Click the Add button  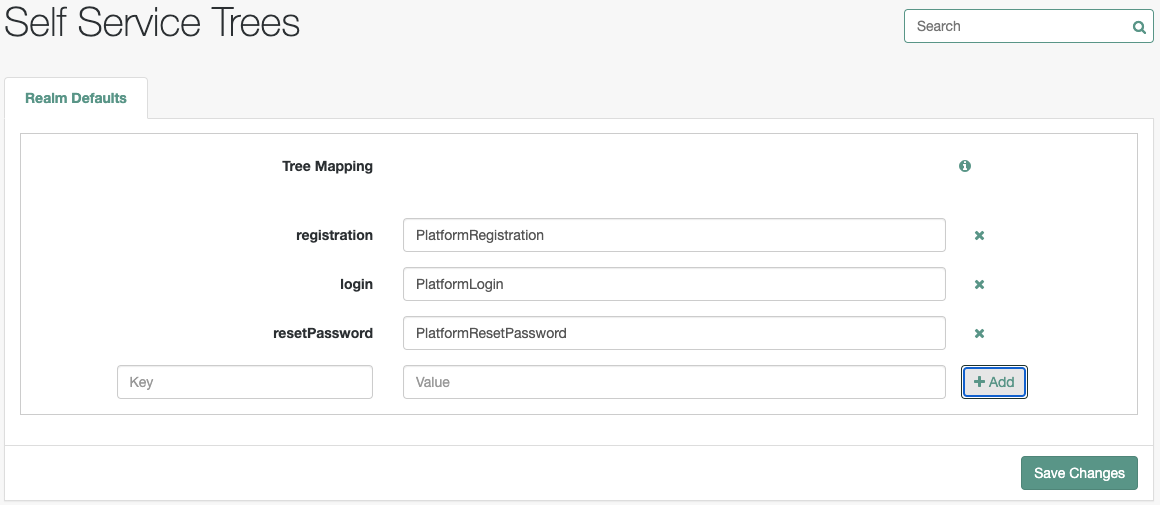994,382
